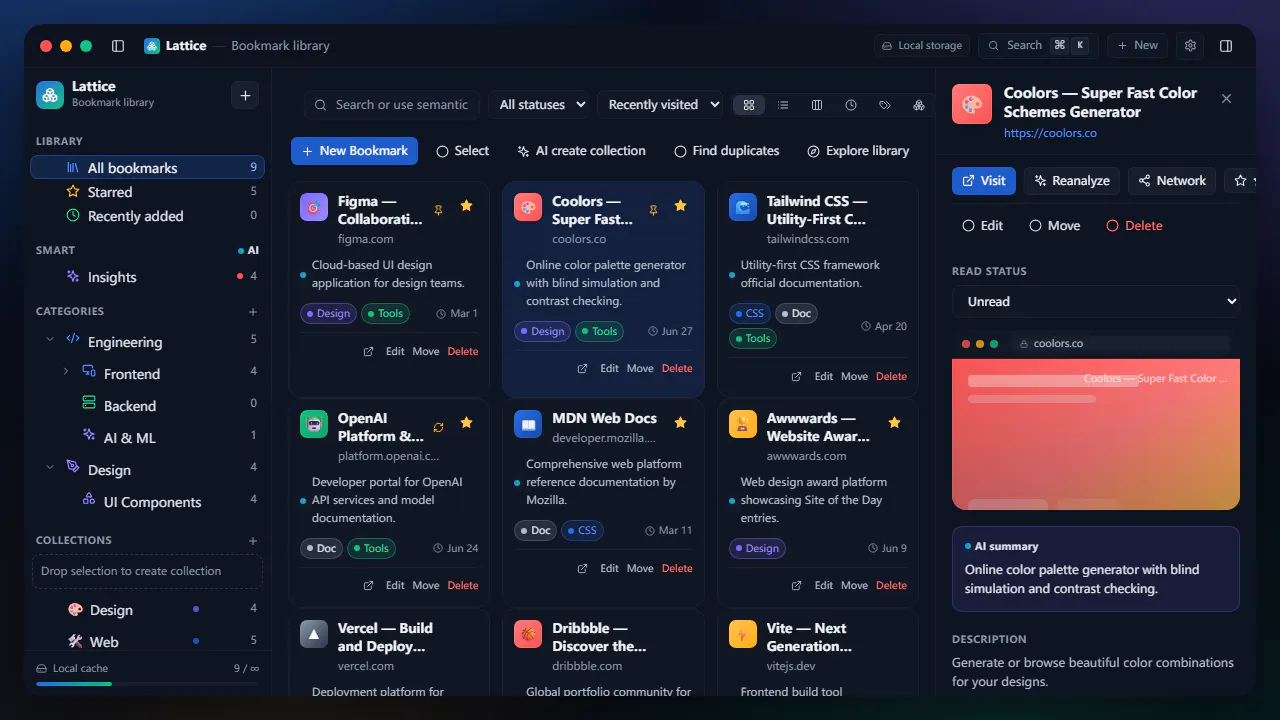This screenshot has height=720, width=1280.
Task: Click New Bookmark button
Action: 354,151
